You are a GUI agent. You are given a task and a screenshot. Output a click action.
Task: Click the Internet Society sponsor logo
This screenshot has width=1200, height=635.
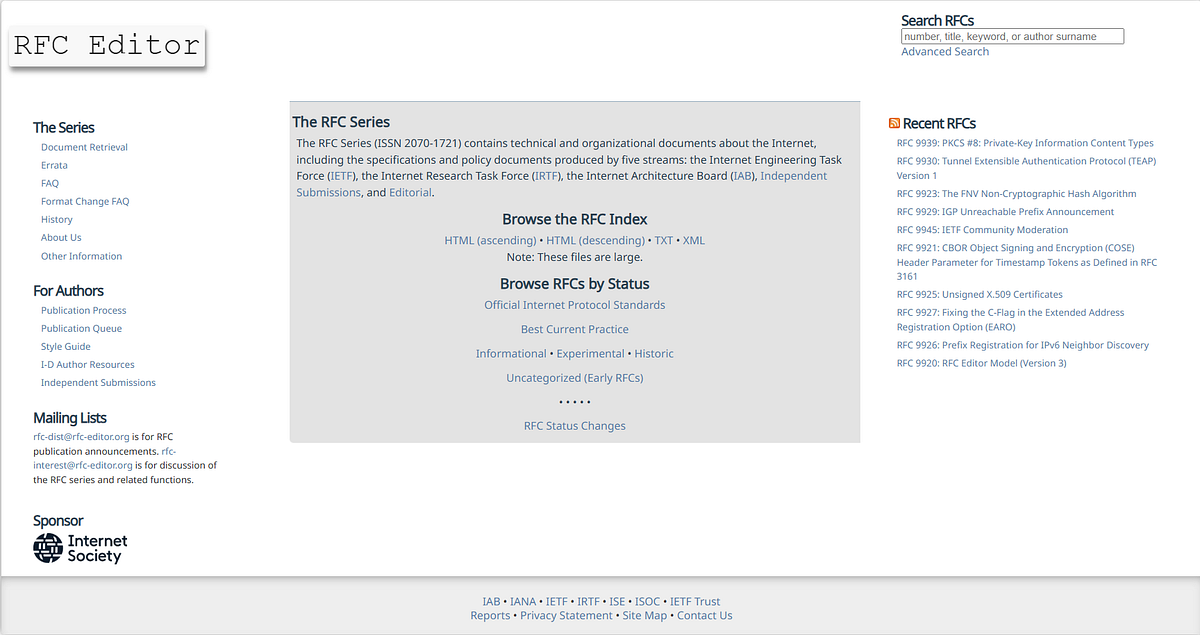[80, 548]
